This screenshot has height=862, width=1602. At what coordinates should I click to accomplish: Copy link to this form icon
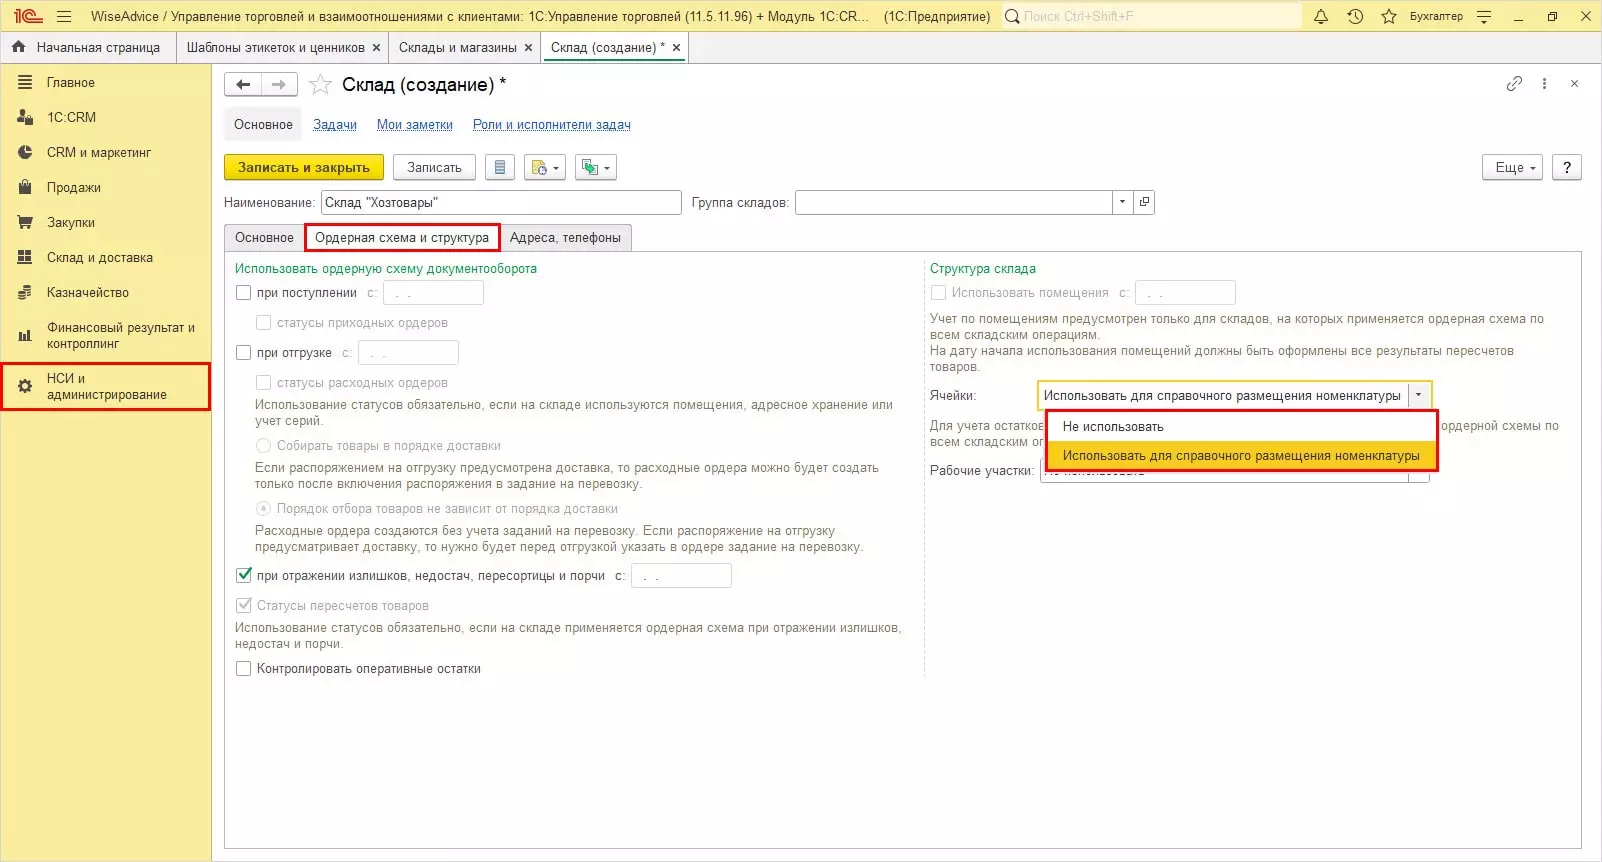pyautogui.click(x=1514, y=84)
